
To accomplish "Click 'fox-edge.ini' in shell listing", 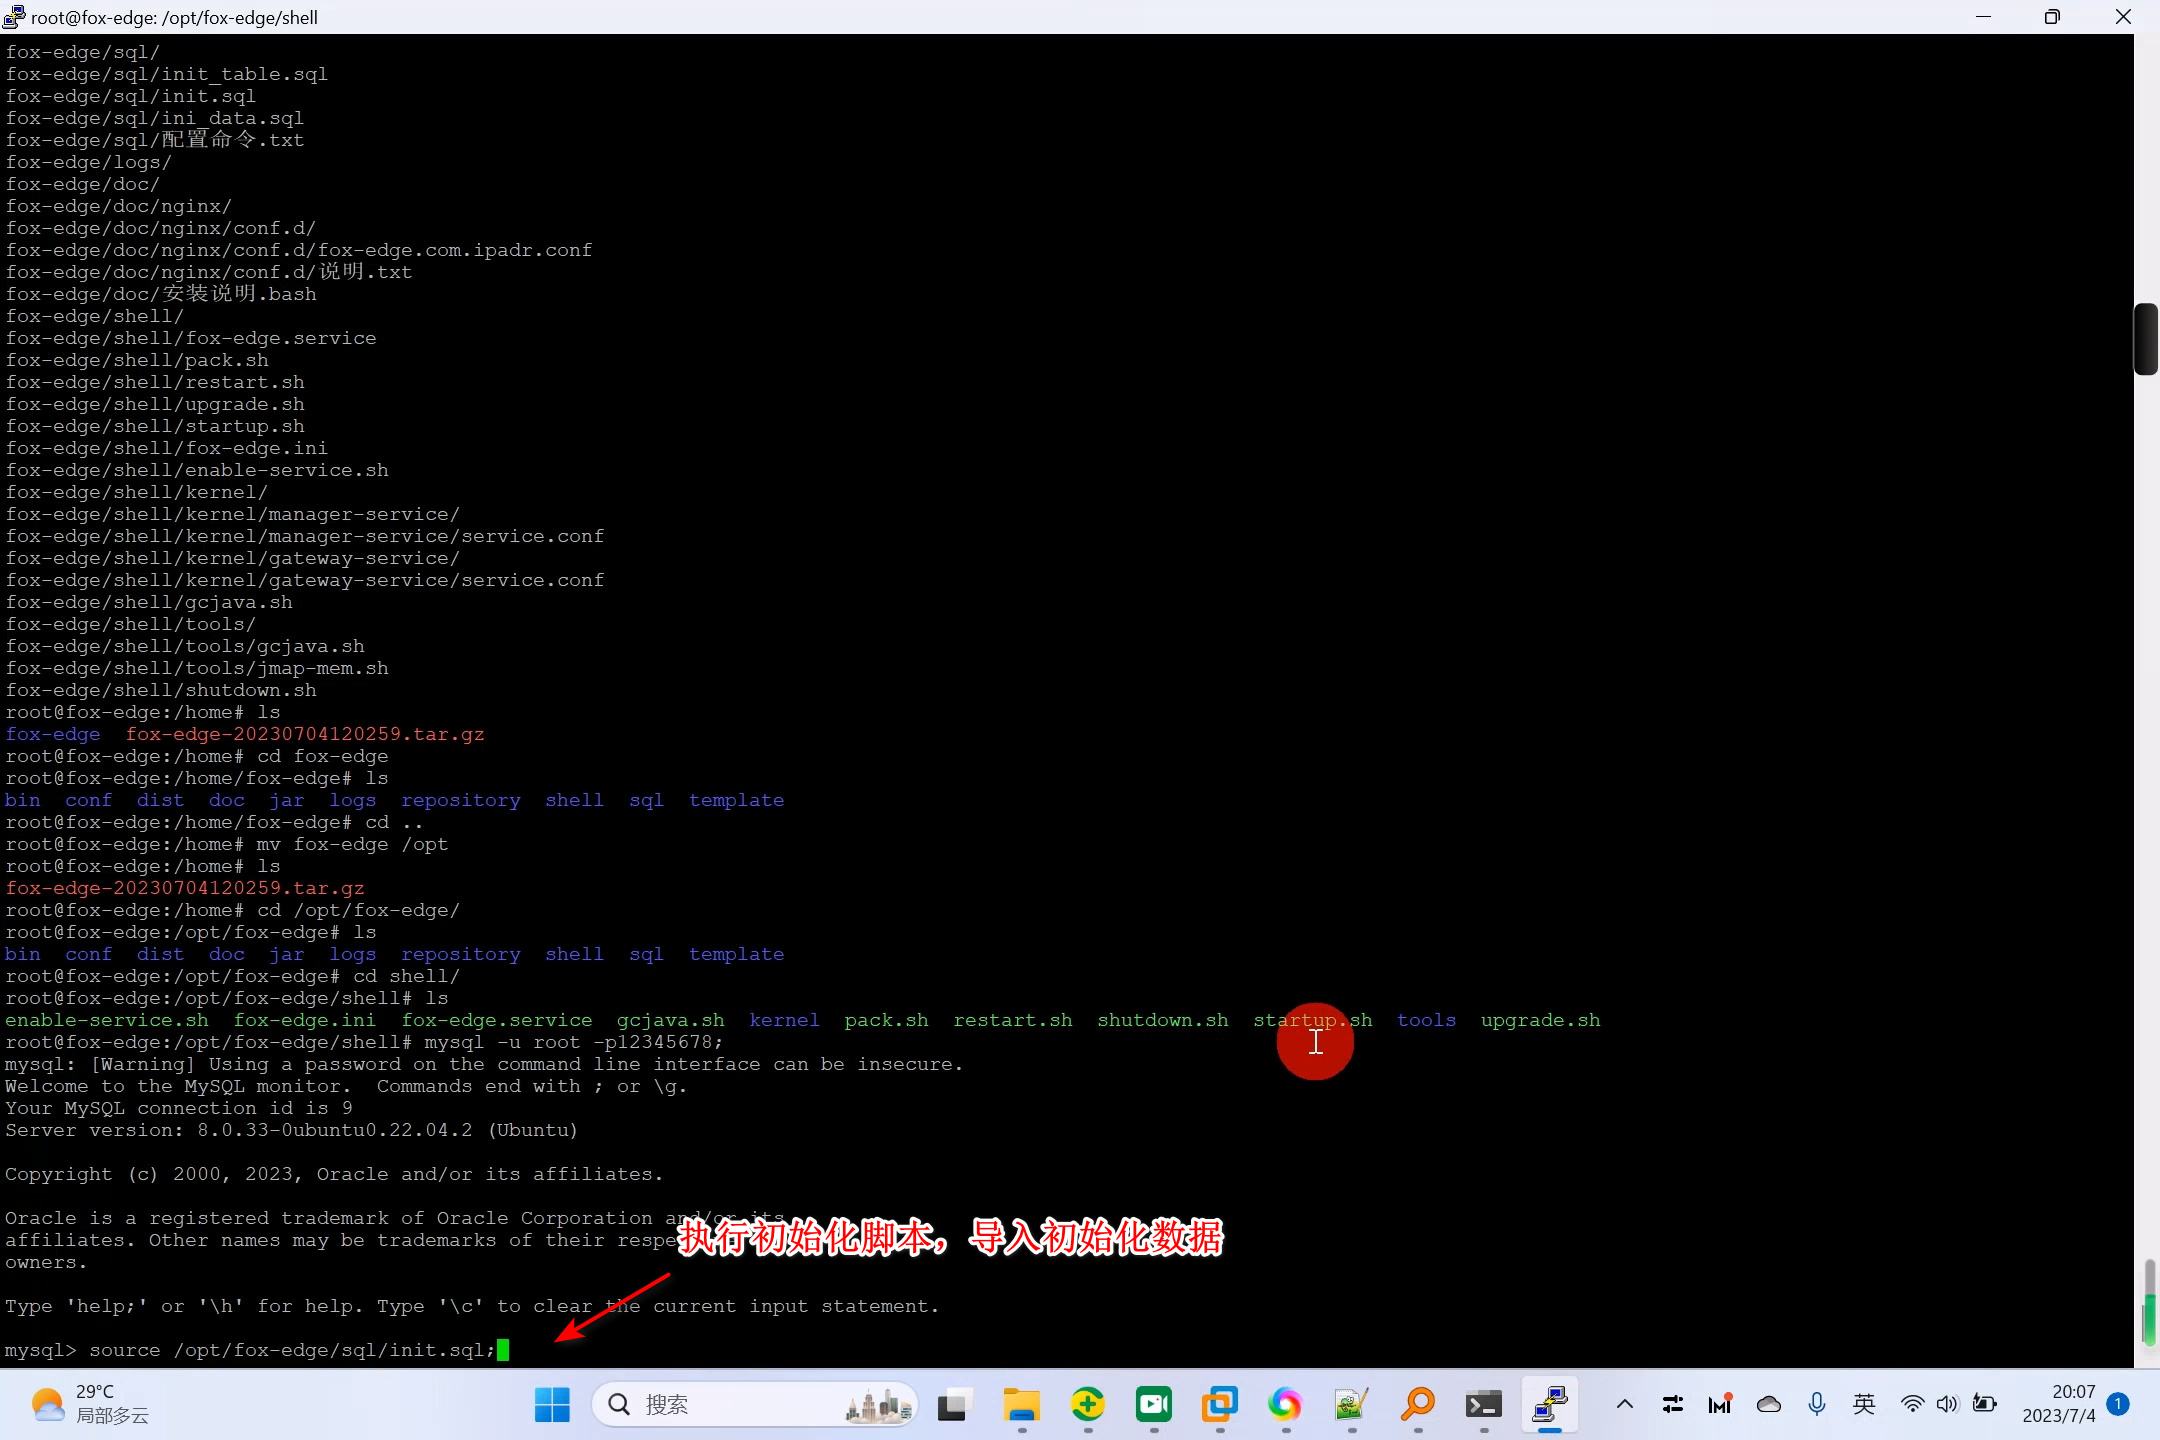I will tap(305, 1020).
